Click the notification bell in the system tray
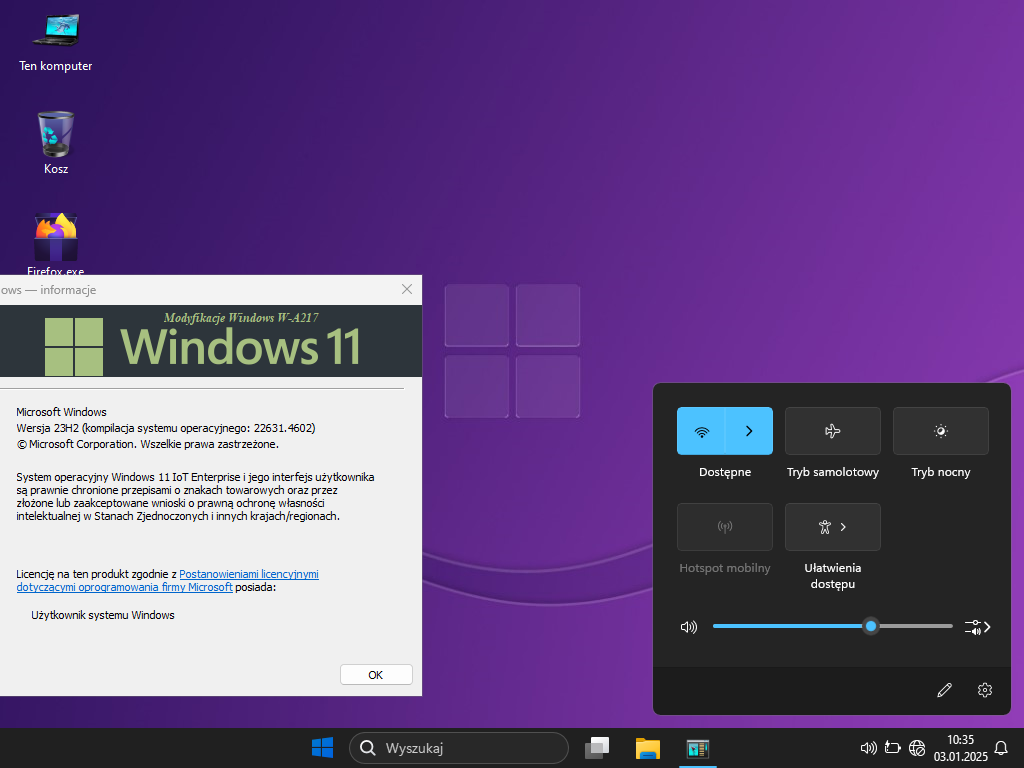 1000,747
